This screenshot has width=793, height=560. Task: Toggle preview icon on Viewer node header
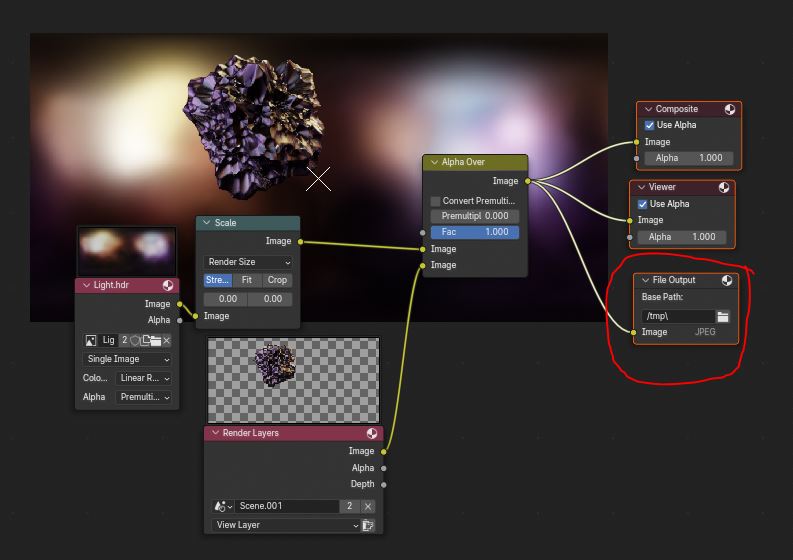[x=724, y=187]
